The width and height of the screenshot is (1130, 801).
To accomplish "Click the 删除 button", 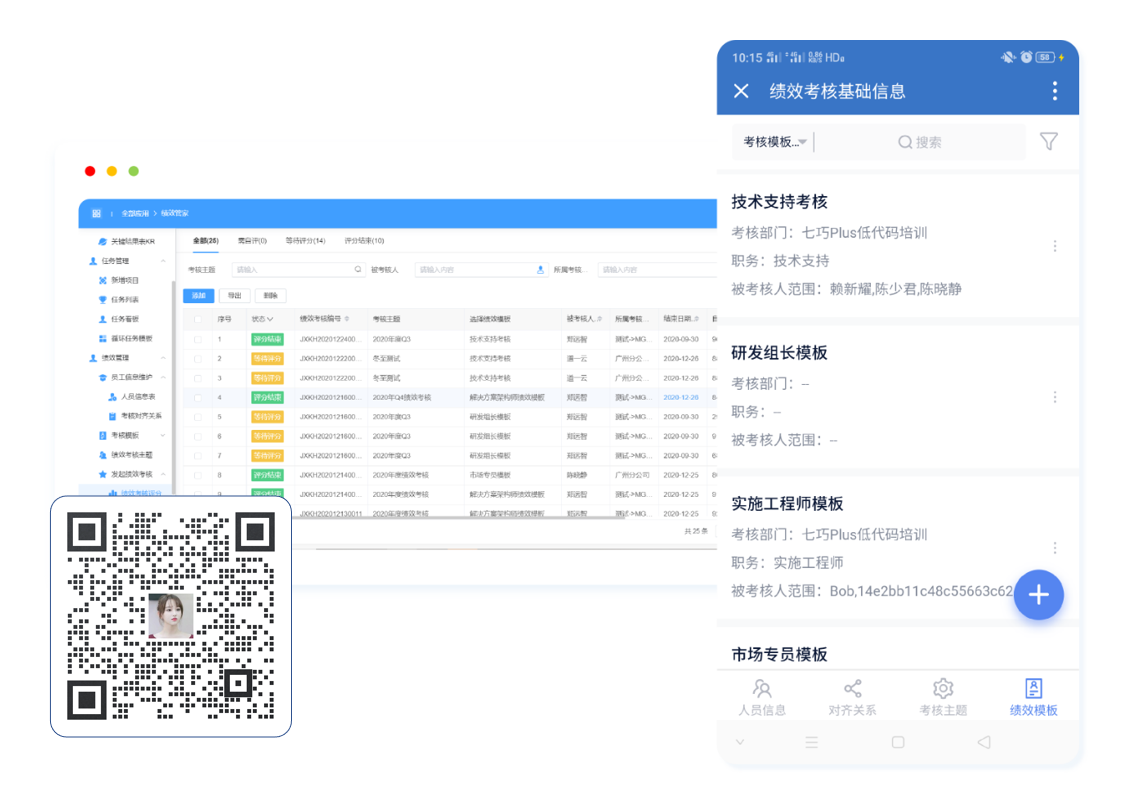I will 271,296.
